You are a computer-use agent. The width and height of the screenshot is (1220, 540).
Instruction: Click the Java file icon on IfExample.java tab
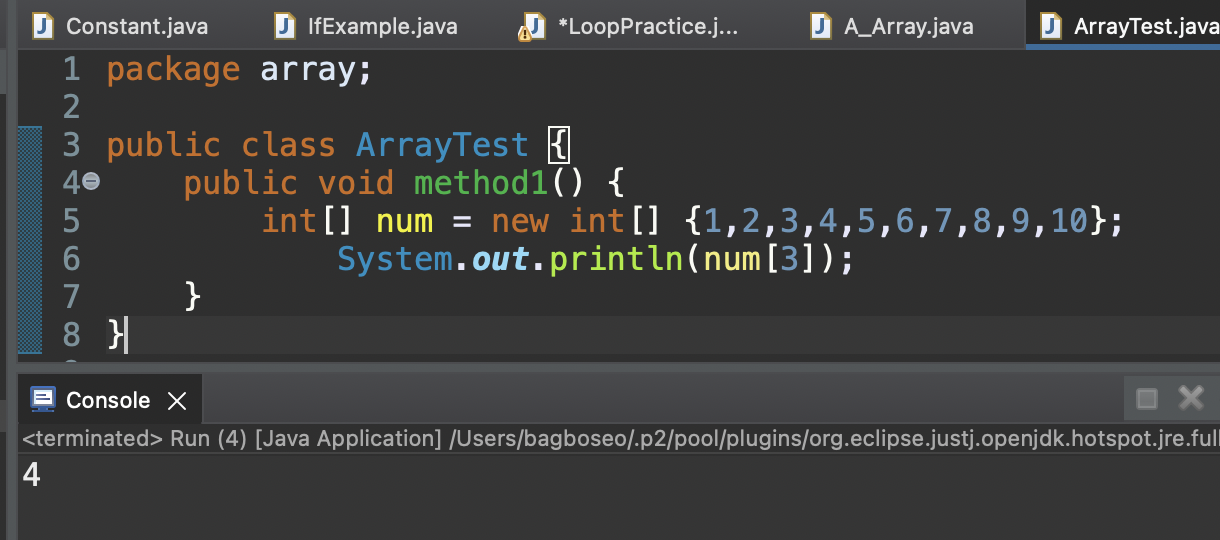coord(286,25)
